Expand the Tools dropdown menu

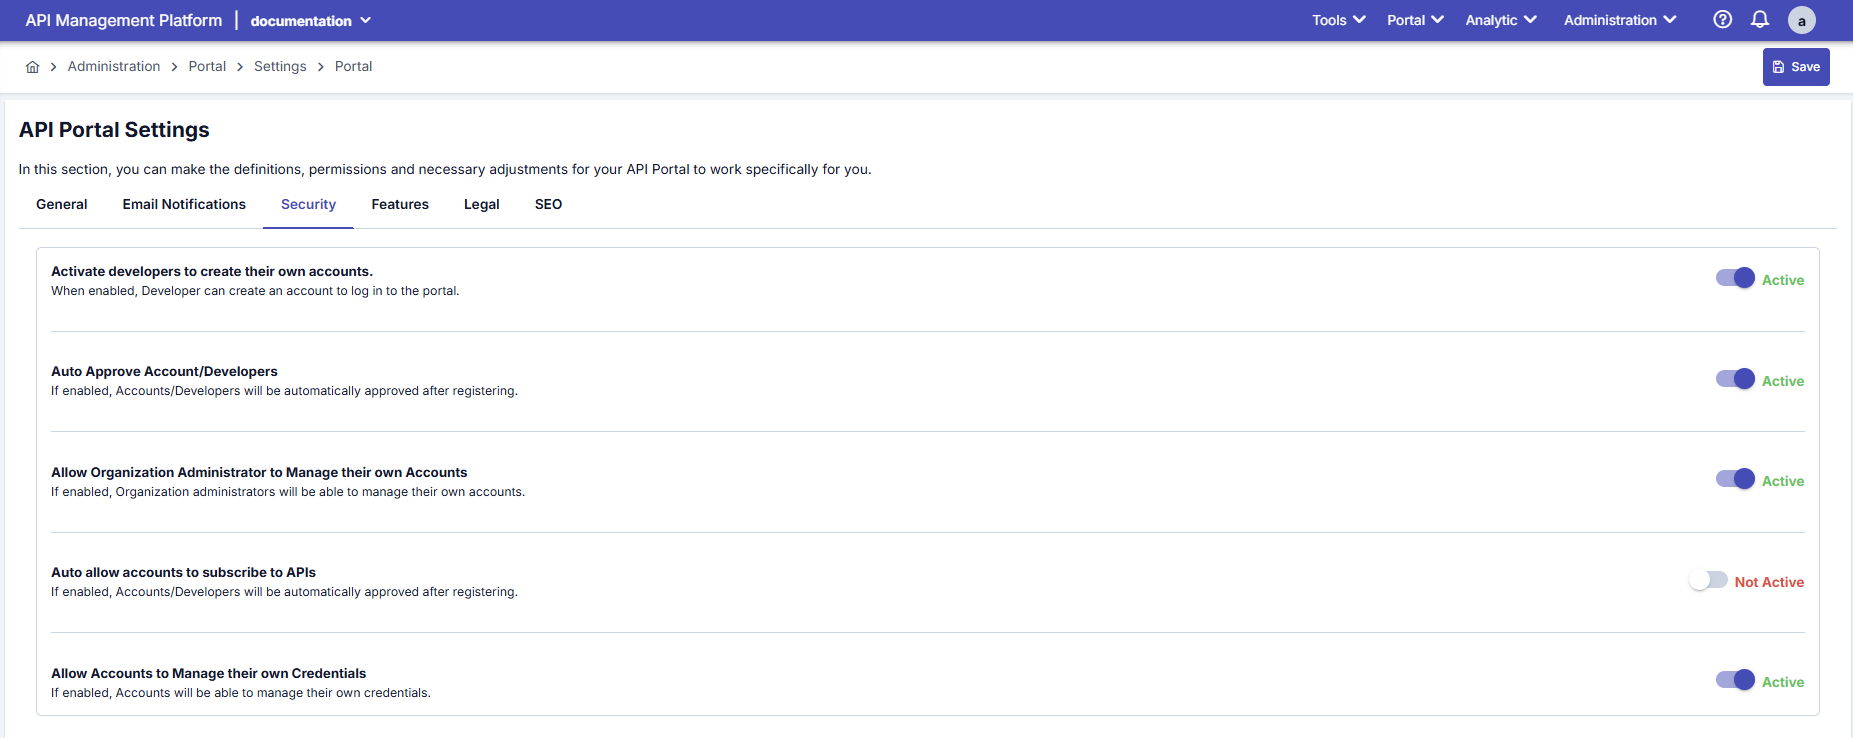pyautogui.click(x=1338, y=20)
